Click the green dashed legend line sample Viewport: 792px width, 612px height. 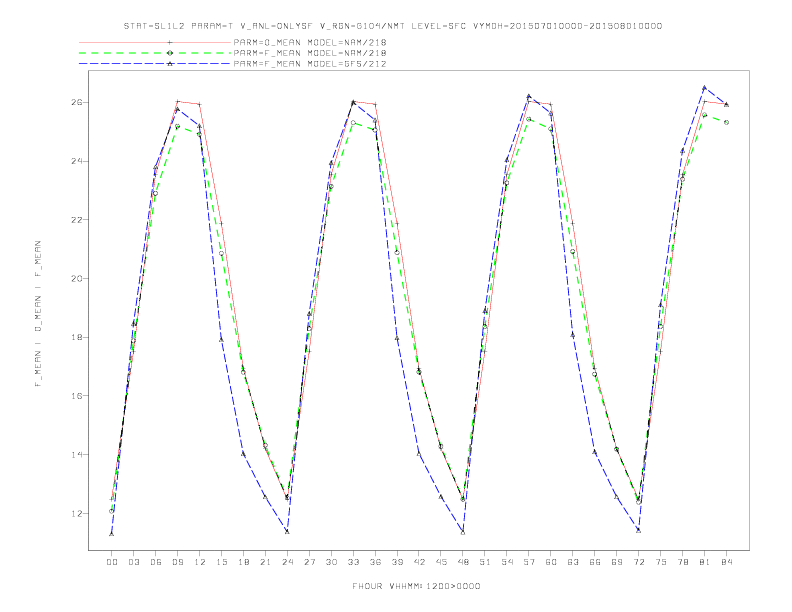[155, 53]
